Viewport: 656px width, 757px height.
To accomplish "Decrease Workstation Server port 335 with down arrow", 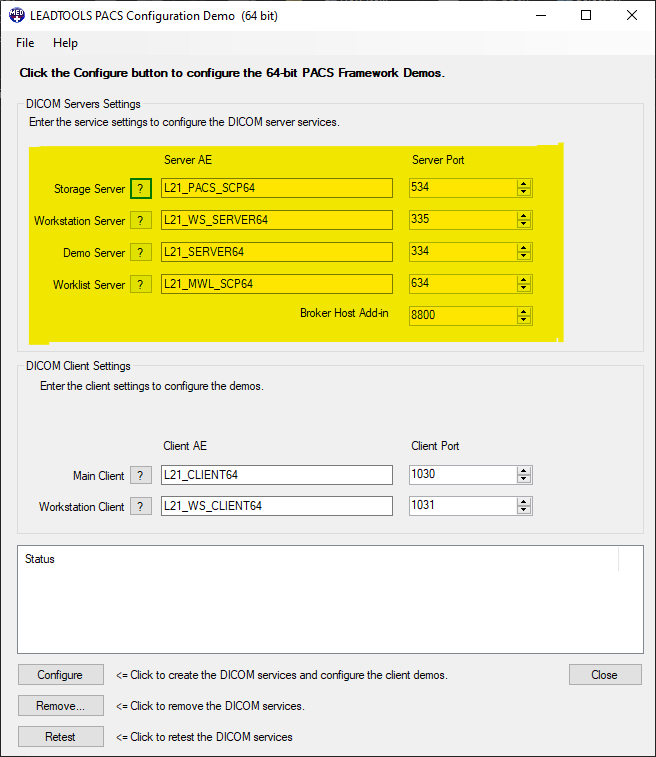I will coord(524,224).
